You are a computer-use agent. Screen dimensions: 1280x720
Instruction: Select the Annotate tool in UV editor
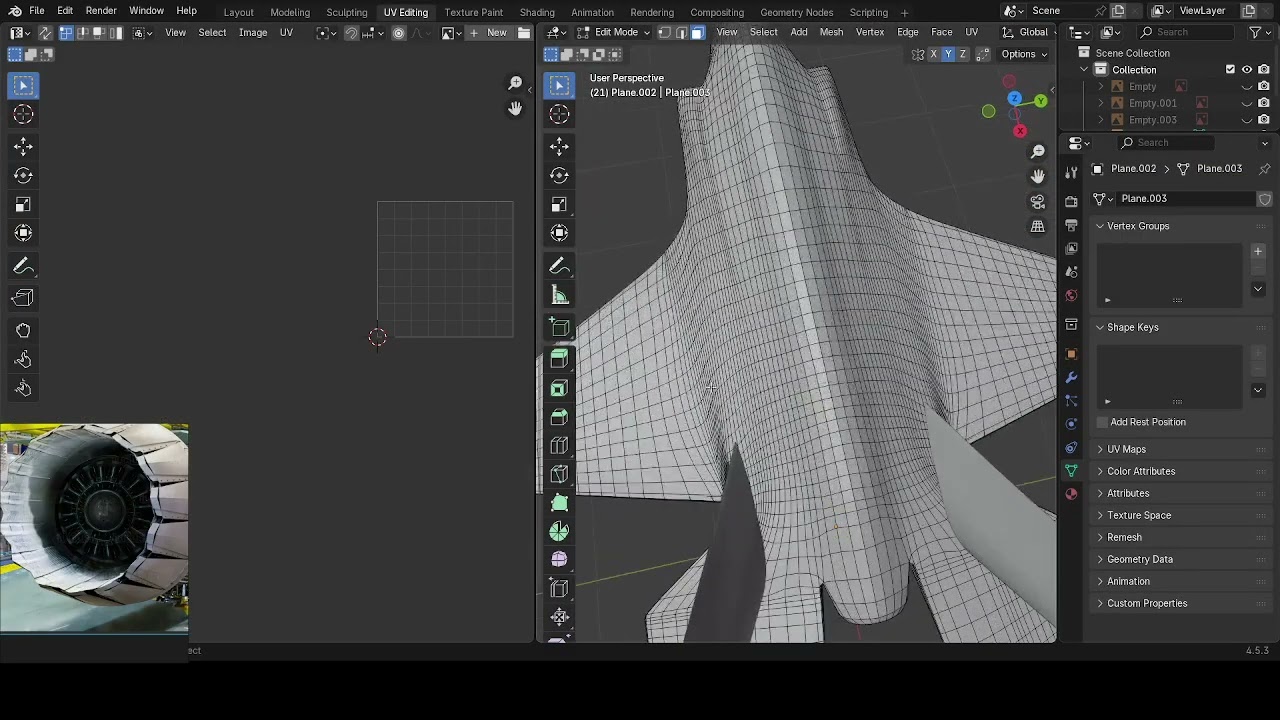(23, 267)
